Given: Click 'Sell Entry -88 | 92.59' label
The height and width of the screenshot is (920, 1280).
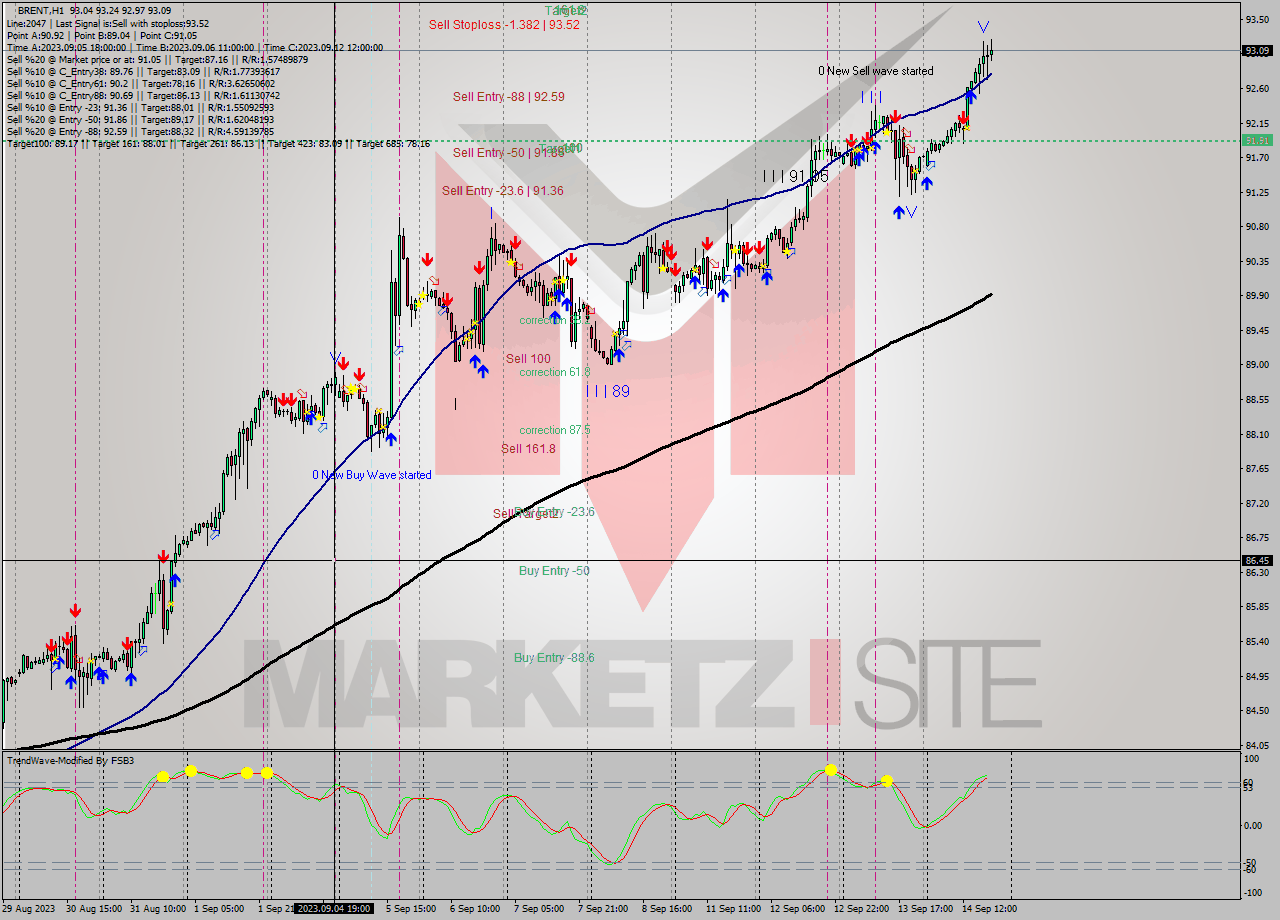Looking at the screenshot, I should [x=508, y=97].
